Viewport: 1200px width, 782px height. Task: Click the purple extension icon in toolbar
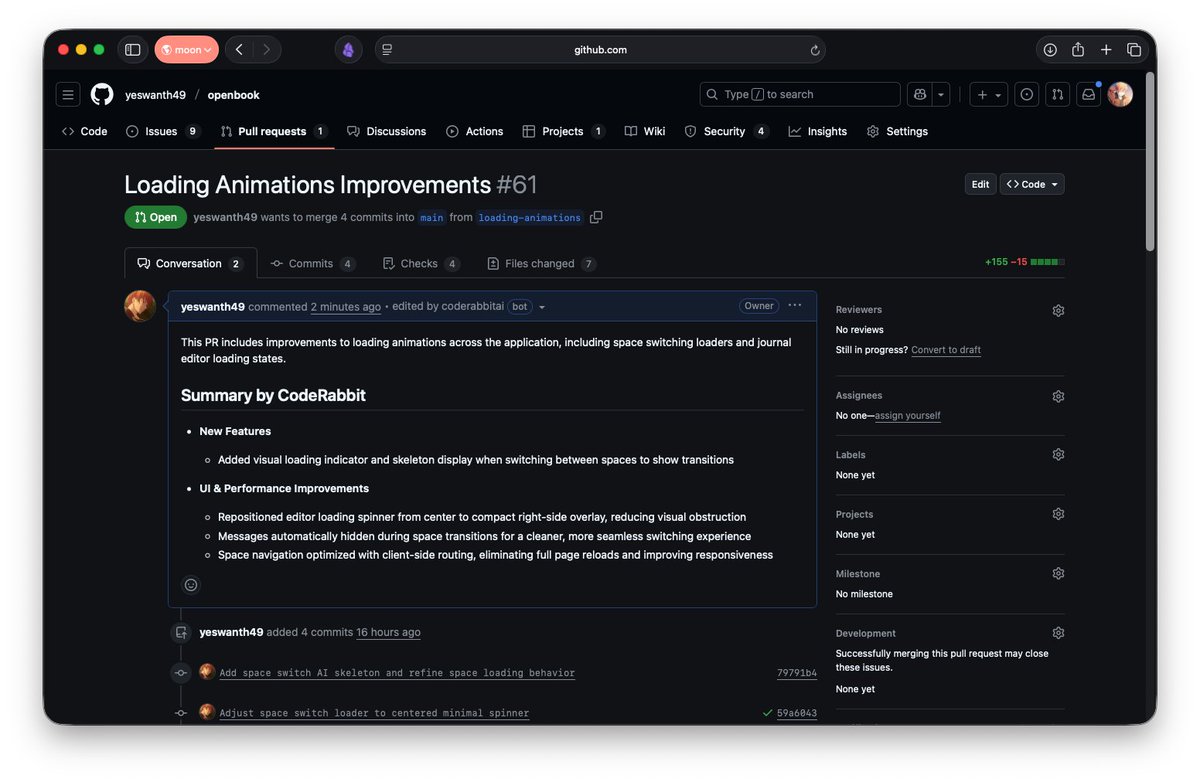348,50
